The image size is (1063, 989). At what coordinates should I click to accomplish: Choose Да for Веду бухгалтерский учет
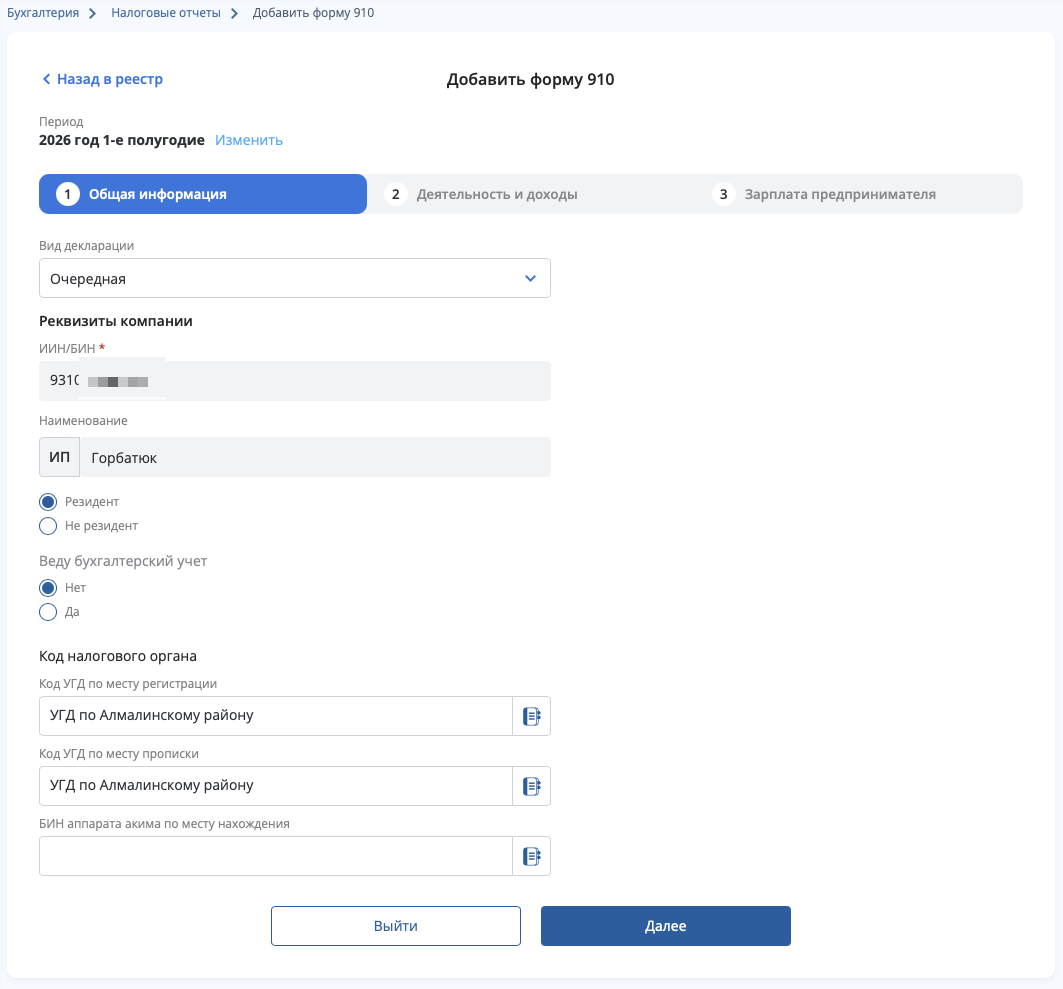[48, 612]
